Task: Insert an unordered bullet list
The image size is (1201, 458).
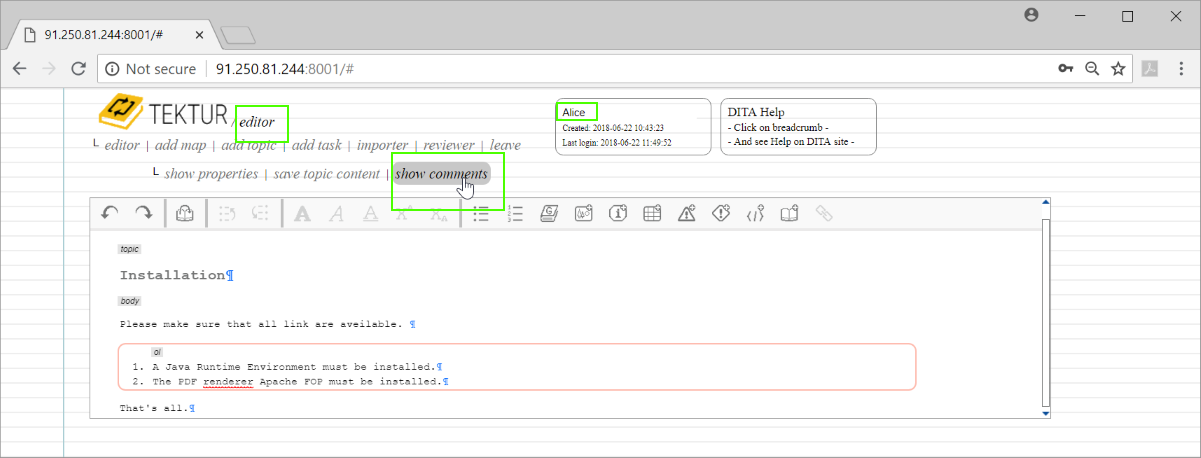Action: tap(481, 213)
